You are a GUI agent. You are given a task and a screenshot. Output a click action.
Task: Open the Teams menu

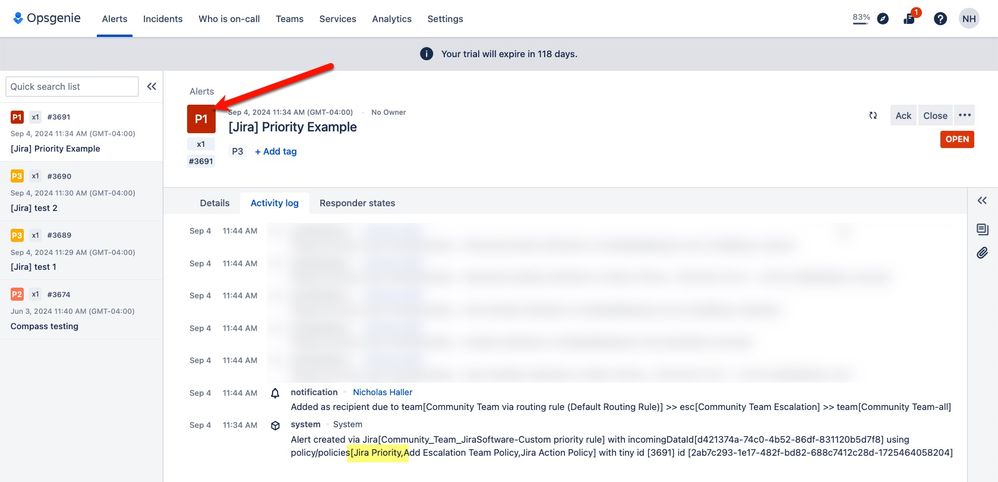(290, 19)
